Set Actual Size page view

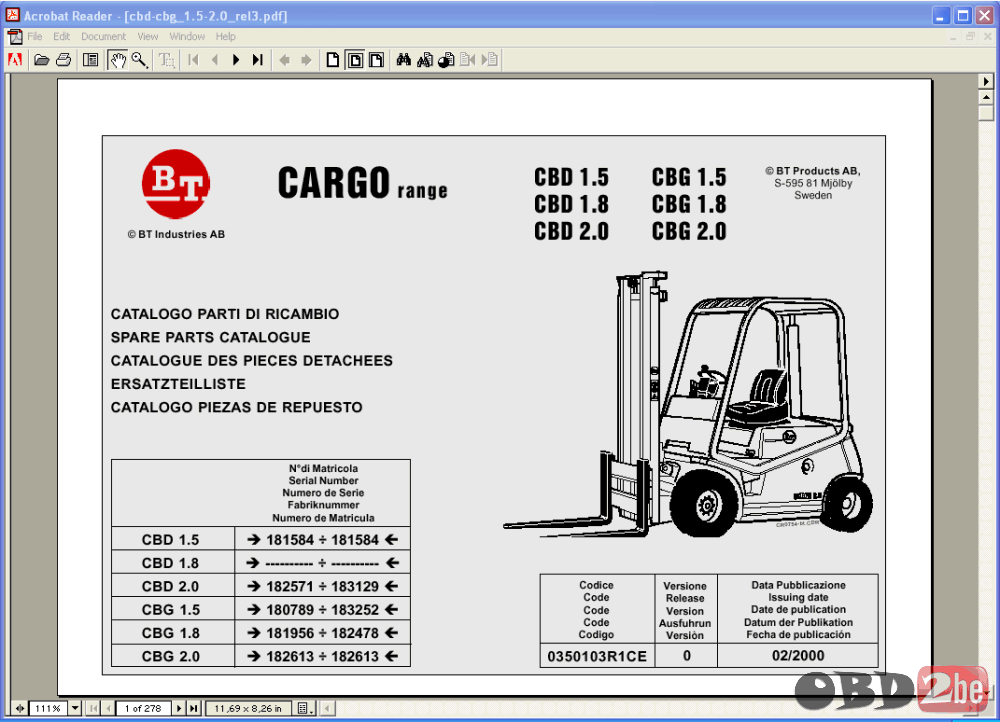(333, 60)
